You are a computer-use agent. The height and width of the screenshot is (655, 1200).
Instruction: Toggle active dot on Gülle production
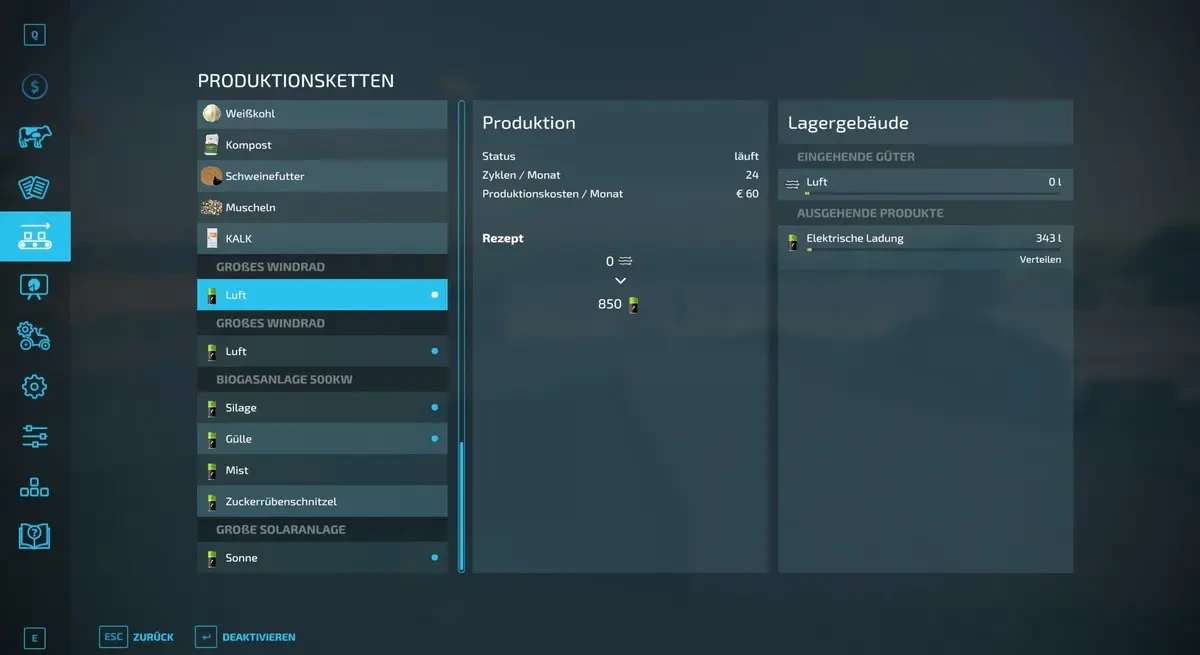(434, 439)
